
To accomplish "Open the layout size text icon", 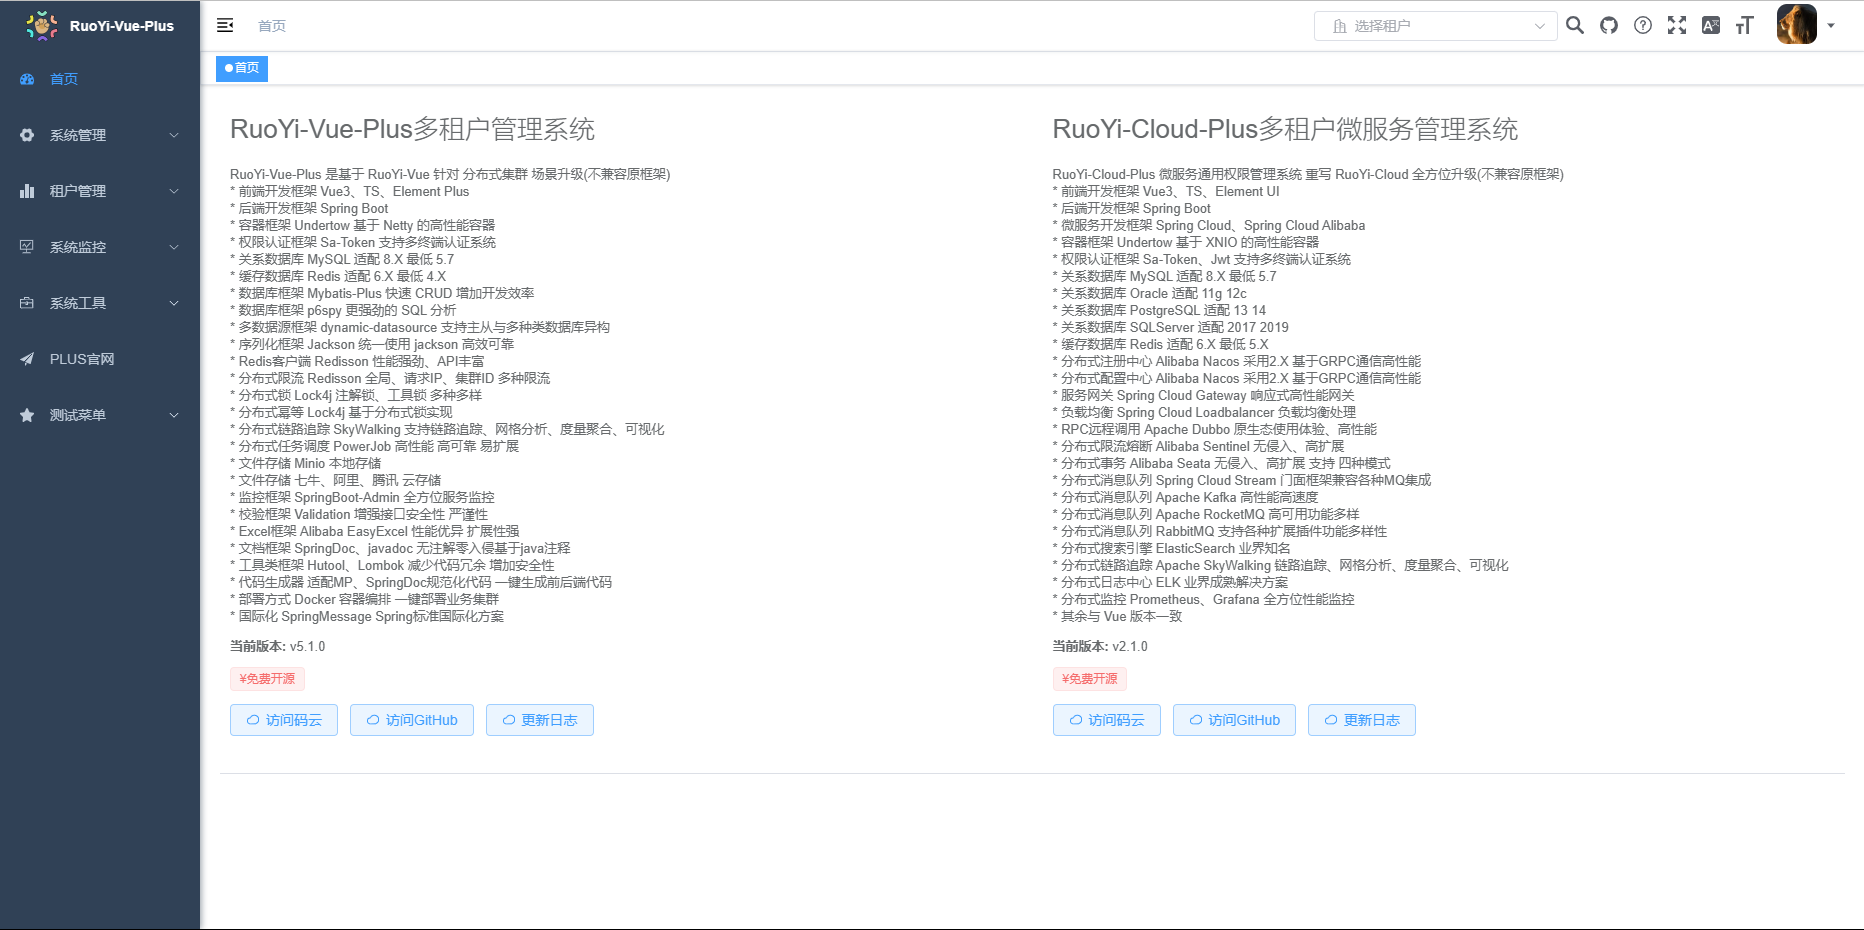I will (x=1745, y=25).
